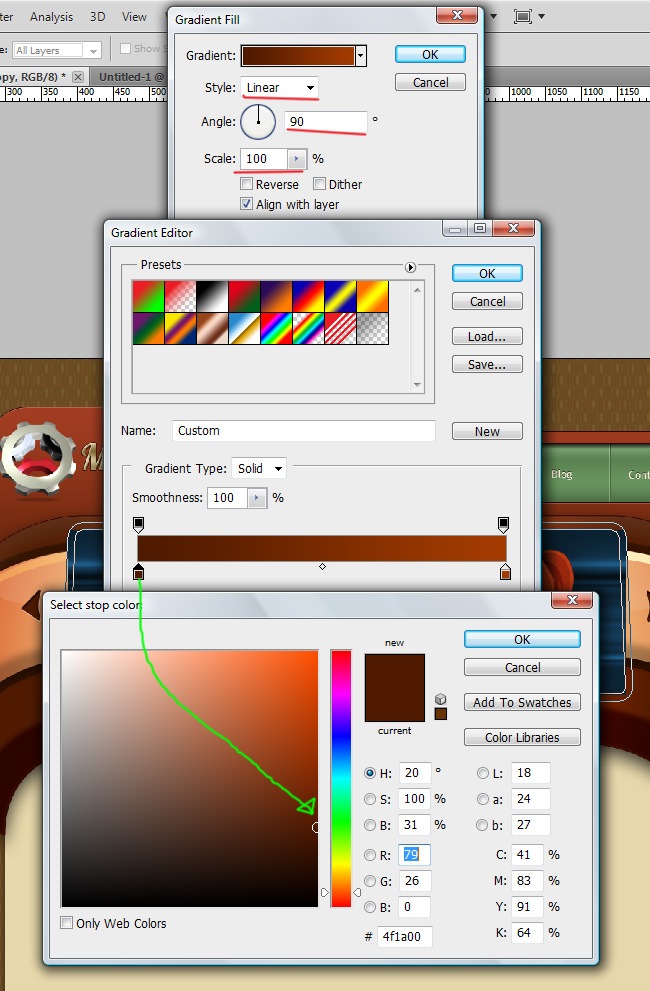Select the Lab a radio button

click(x=482, y=799)
